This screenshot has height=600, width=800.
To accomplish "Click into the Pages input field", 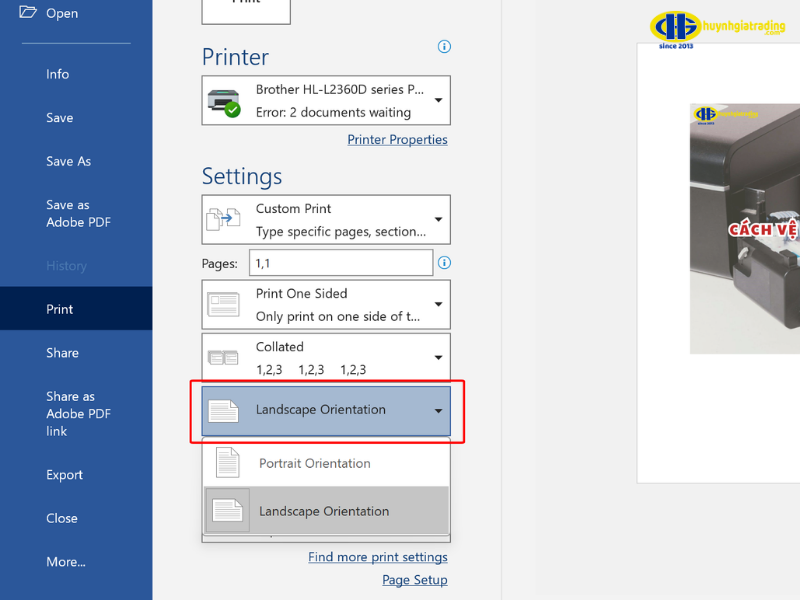I will pyautogui.click(x=340, y=263).
